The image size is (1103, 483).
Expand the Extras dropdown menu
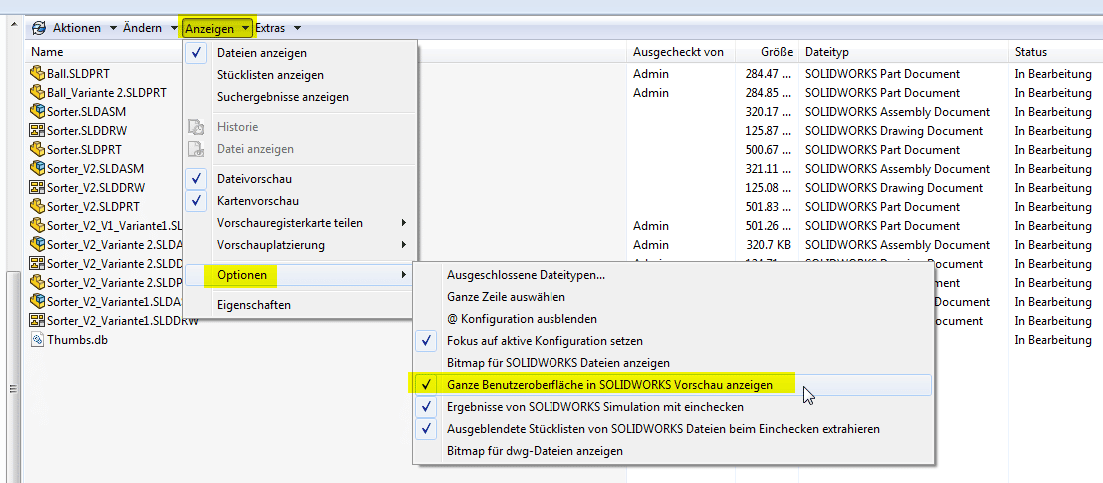point(277,28)
